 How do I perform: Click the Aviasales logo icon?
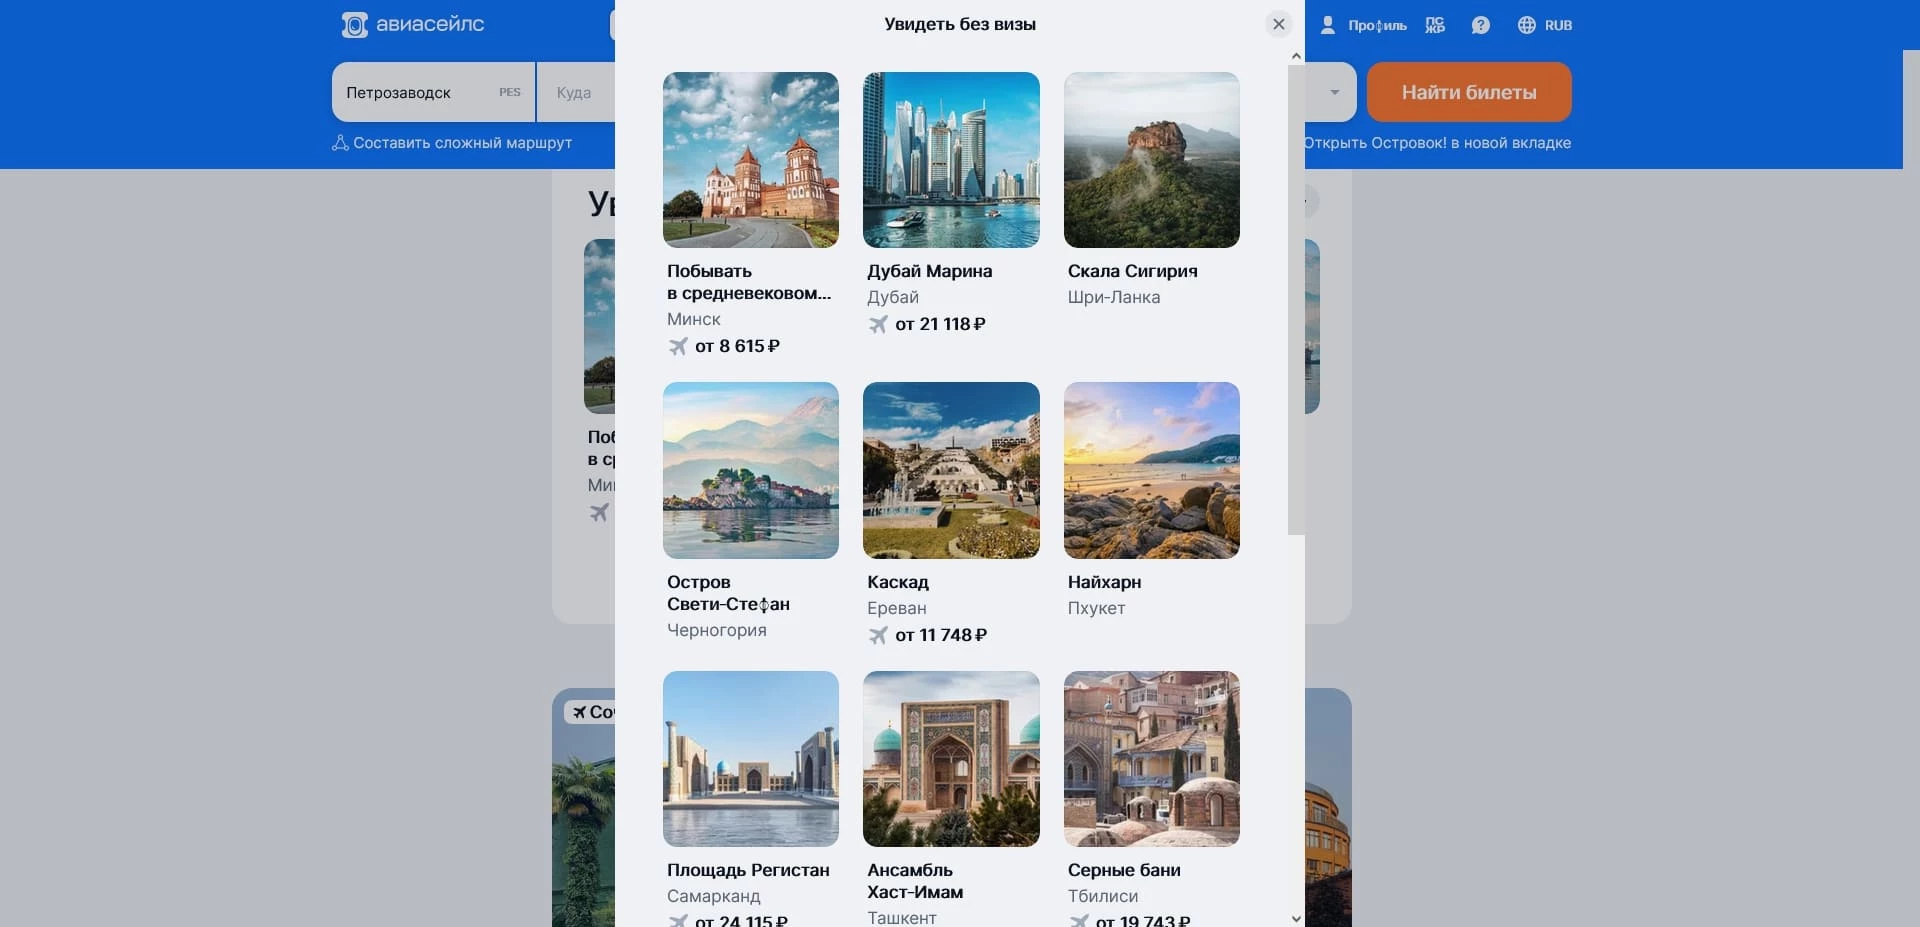click(x=354, y=25)
